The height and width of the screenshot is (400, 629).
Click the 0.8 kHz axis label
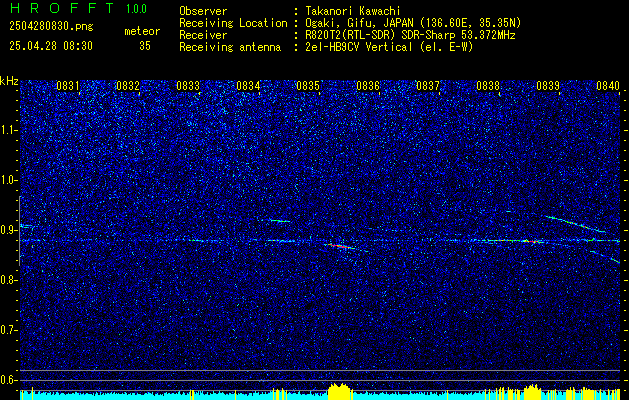tap(8, 280)
